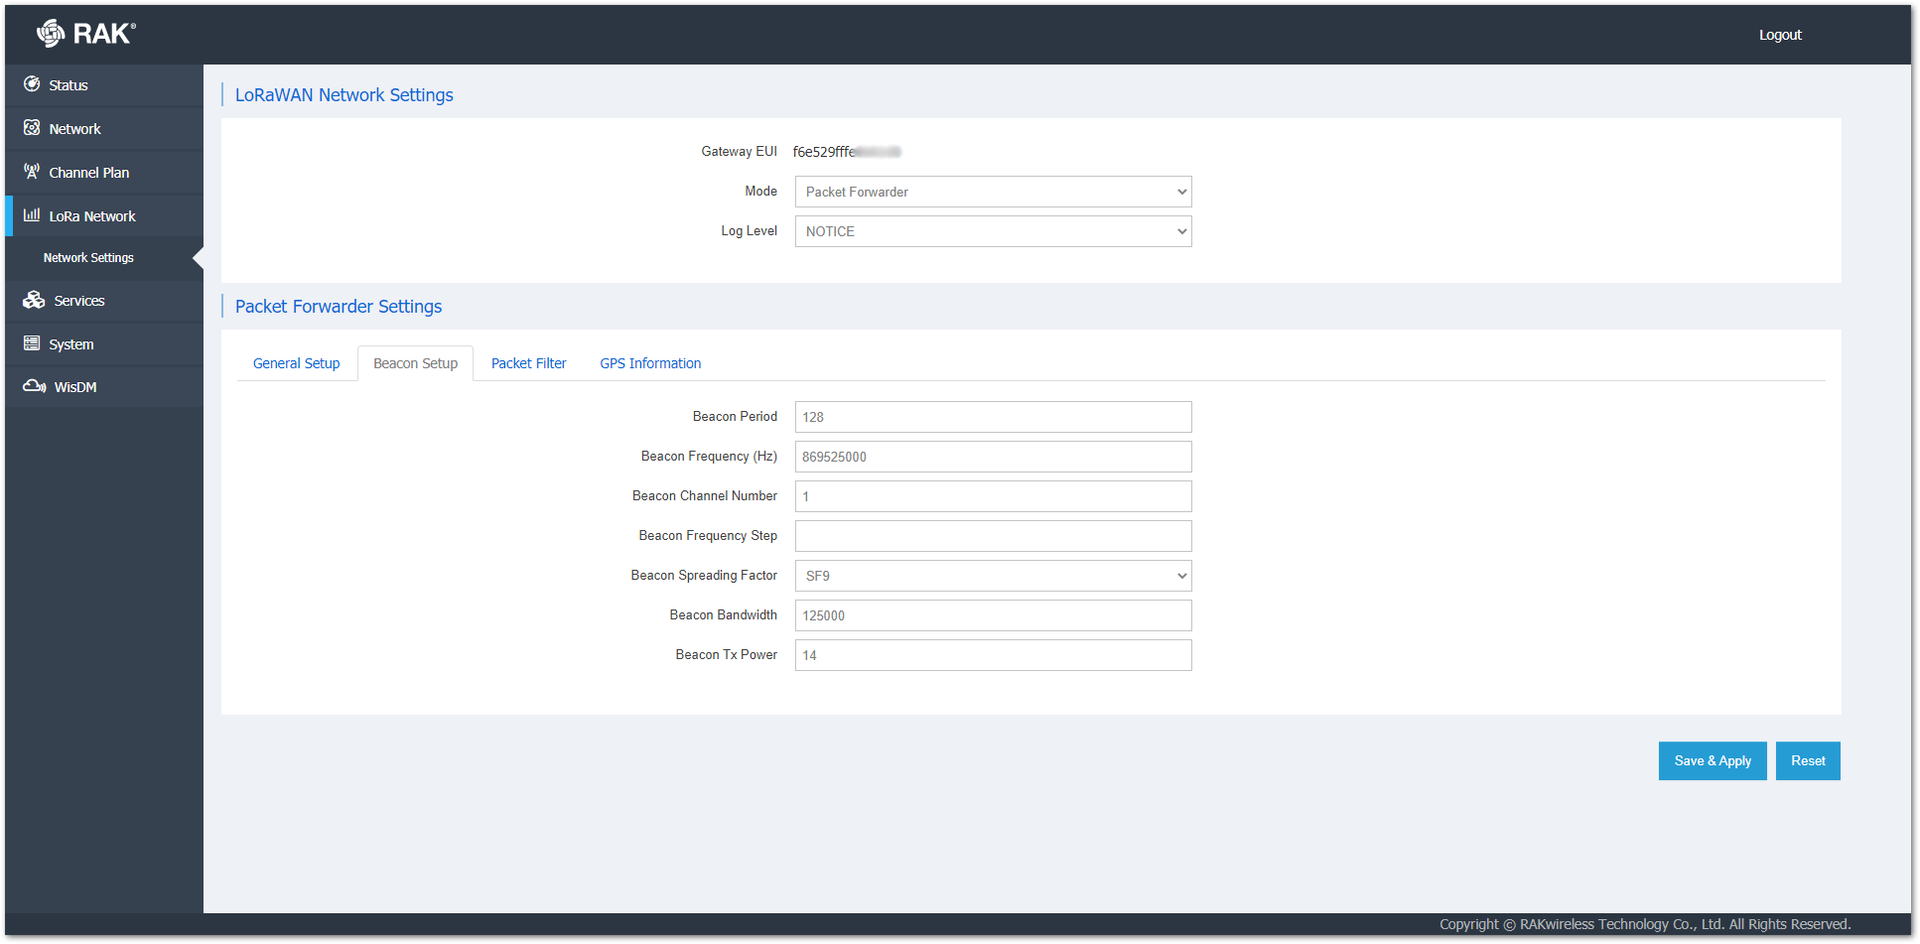The width and height of the screenshot is (1920, 944).
Task: Click the Reset button
Action: tap(1808, 761)
